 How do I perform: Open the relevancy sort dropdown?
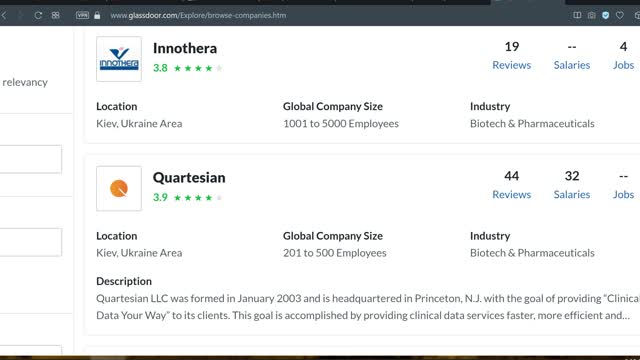pyautogui.click(x=25, y=82)
